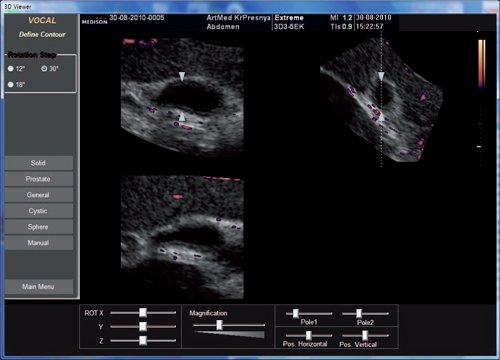
Task: Click the Pos. Vertical slider handle
Action: (365, 335)
